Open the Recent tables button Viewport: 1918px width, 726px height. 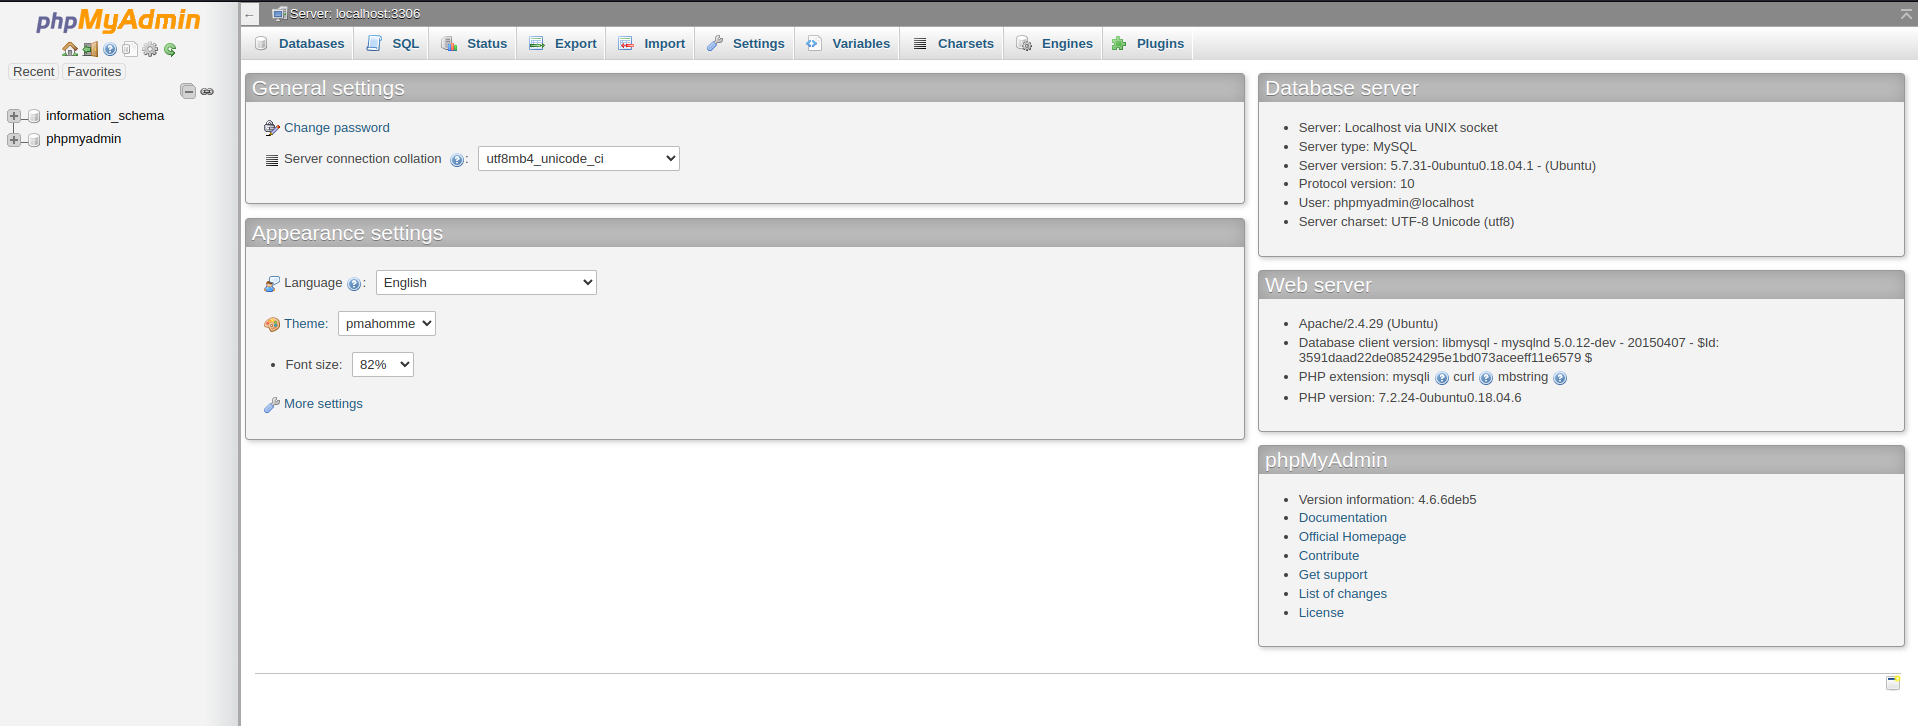point(34,72)
